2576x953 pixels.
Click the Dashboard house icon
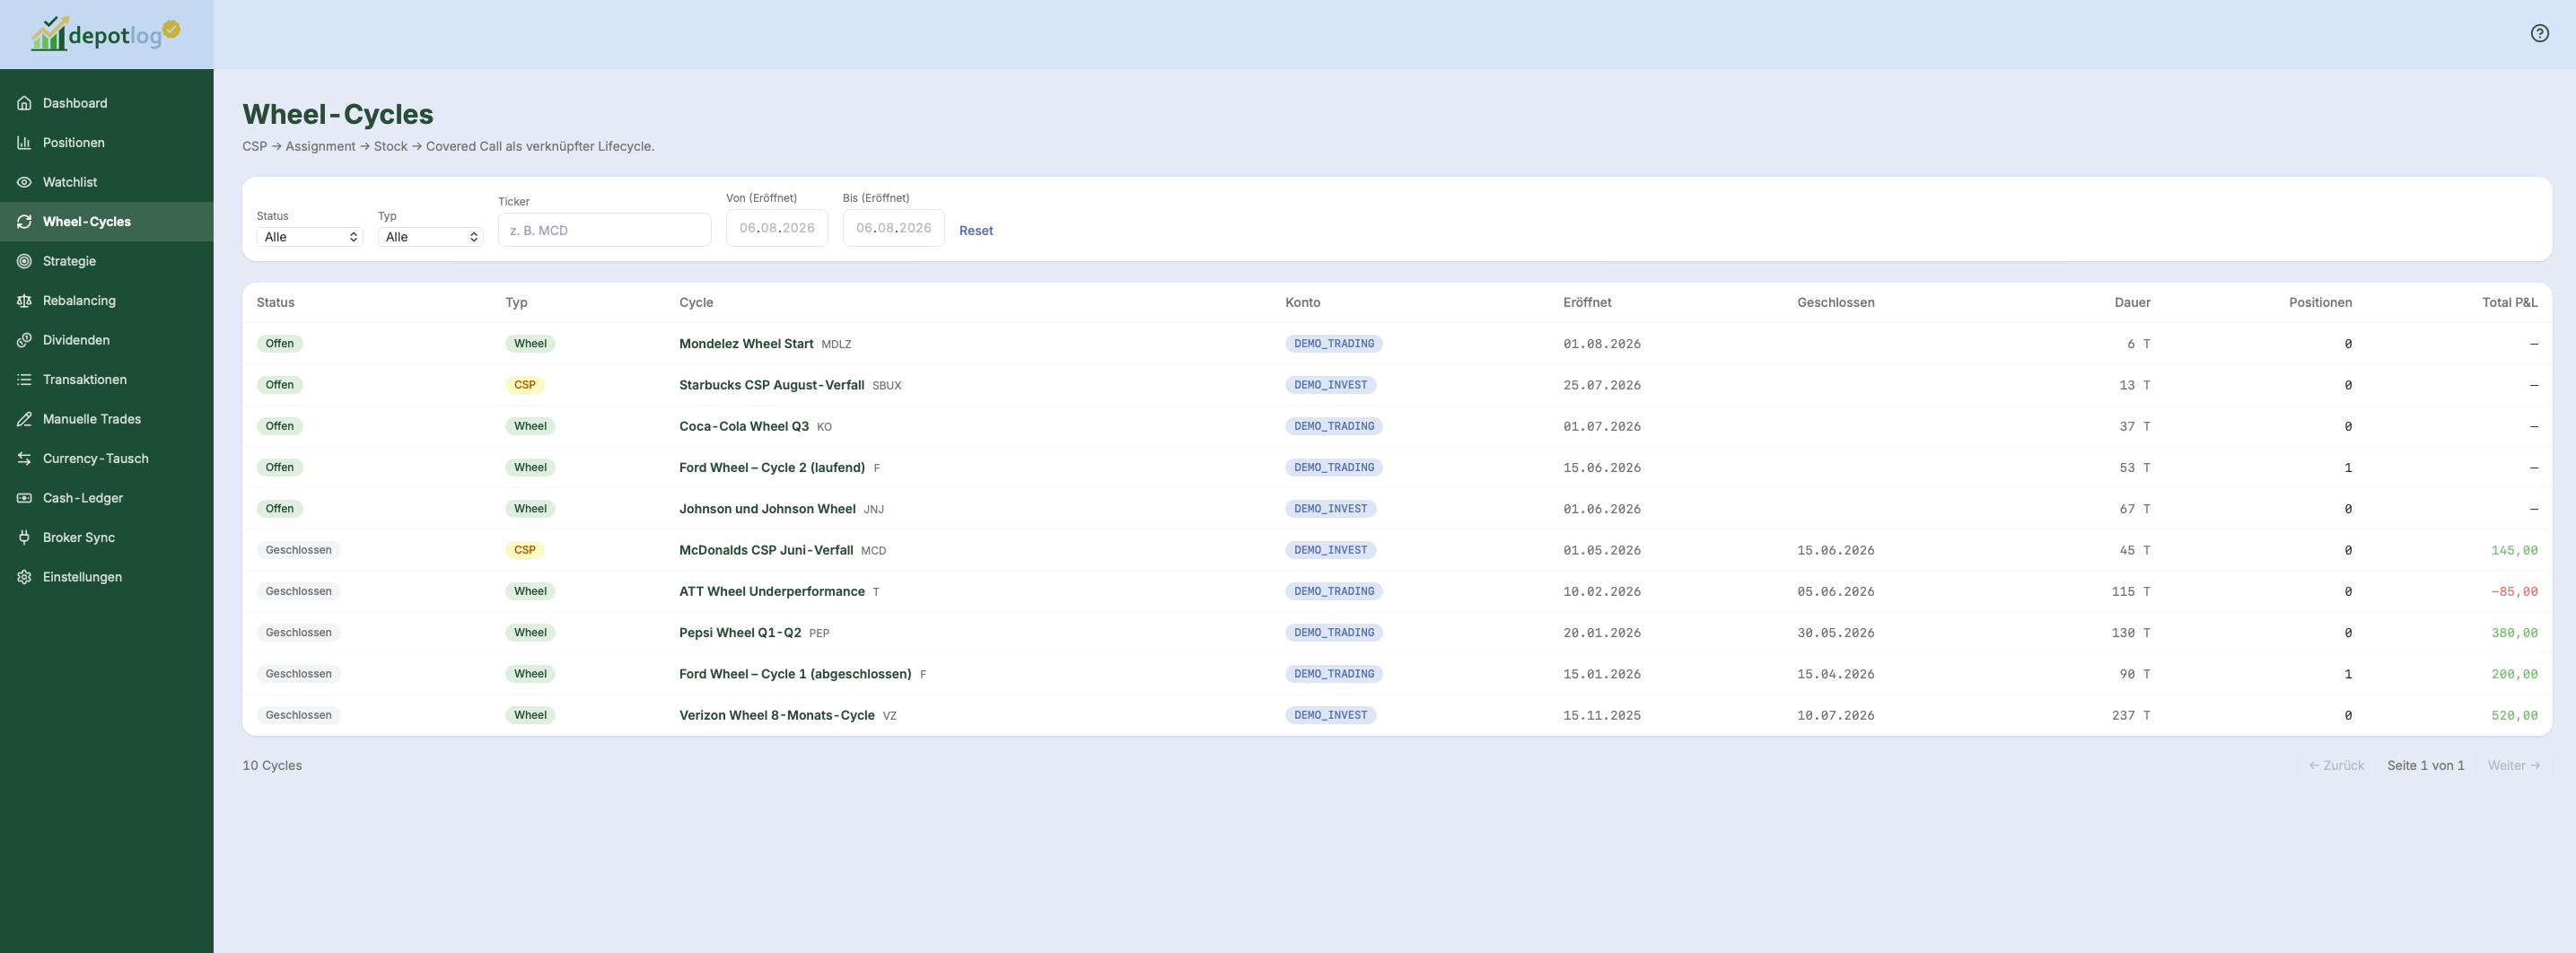pyautogui.click(x=24, y=103)
